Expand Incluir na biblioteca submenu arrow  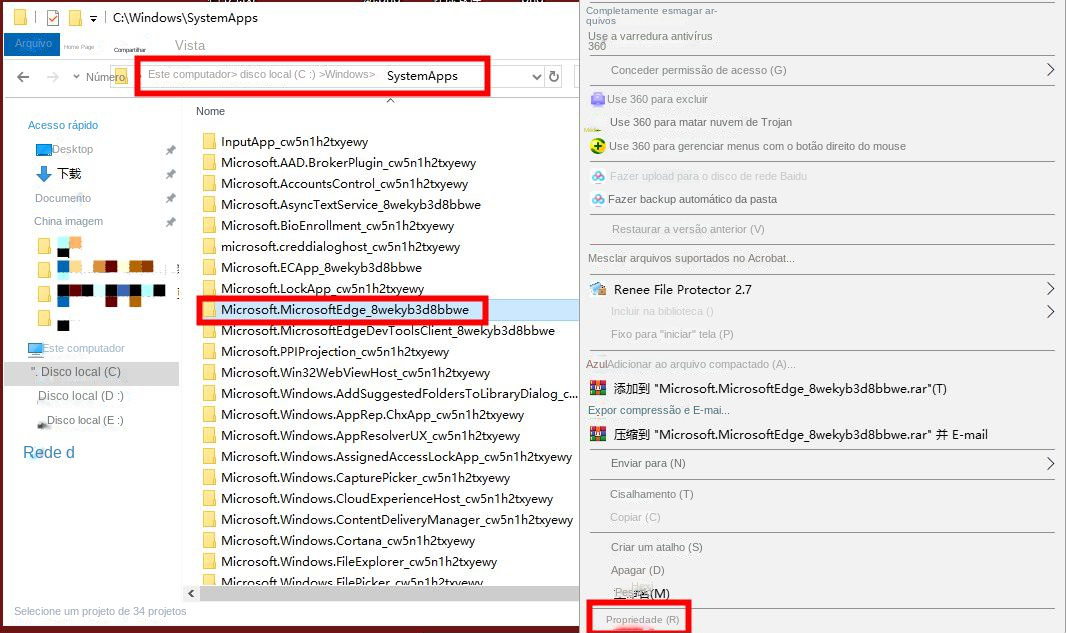[1050, 311]
